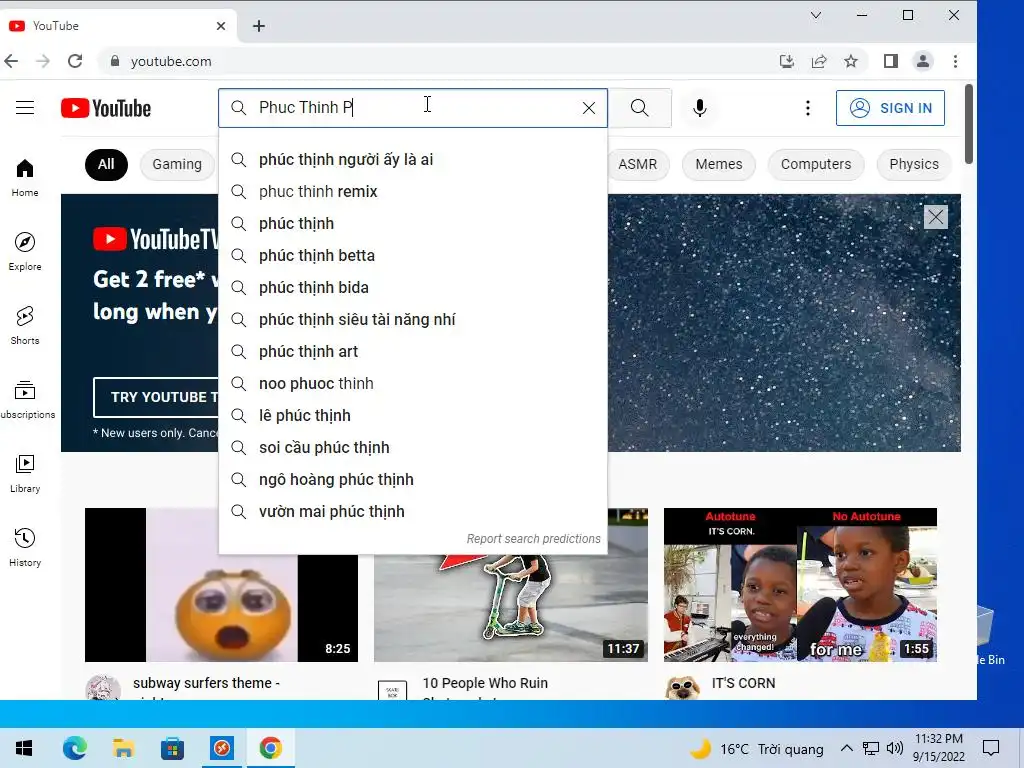Choose suggestion 'soi cầu phúc thịnh'

tap(413, 447)
